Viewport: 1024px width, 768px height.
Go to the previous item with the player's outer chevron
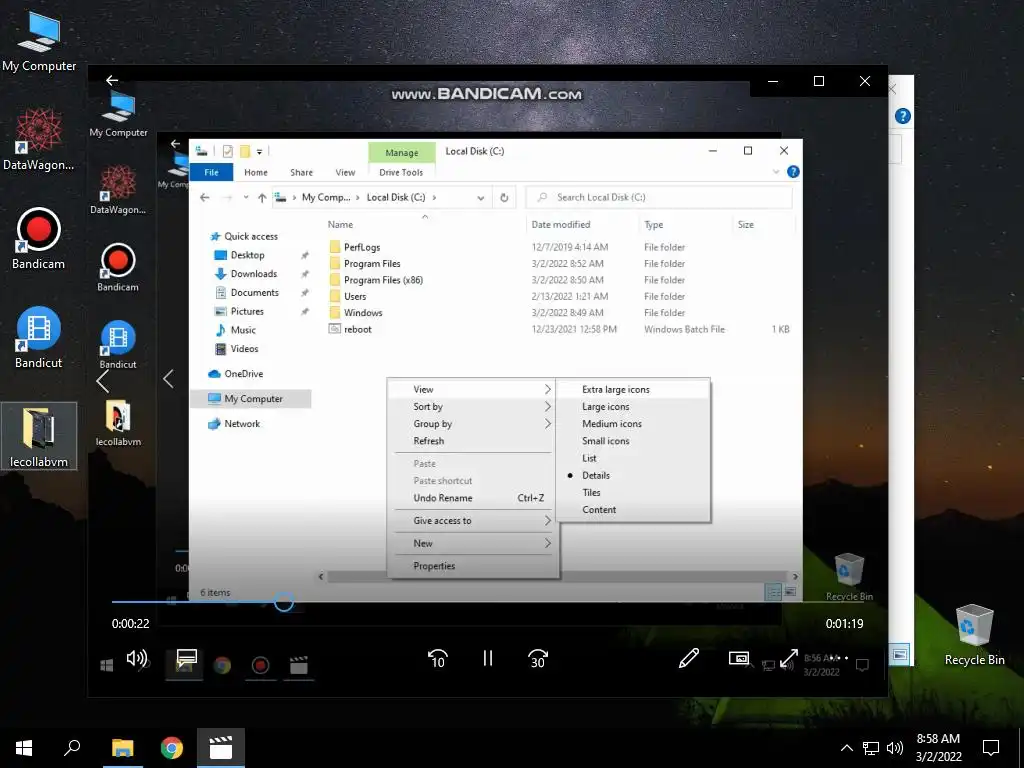point(103,381)
